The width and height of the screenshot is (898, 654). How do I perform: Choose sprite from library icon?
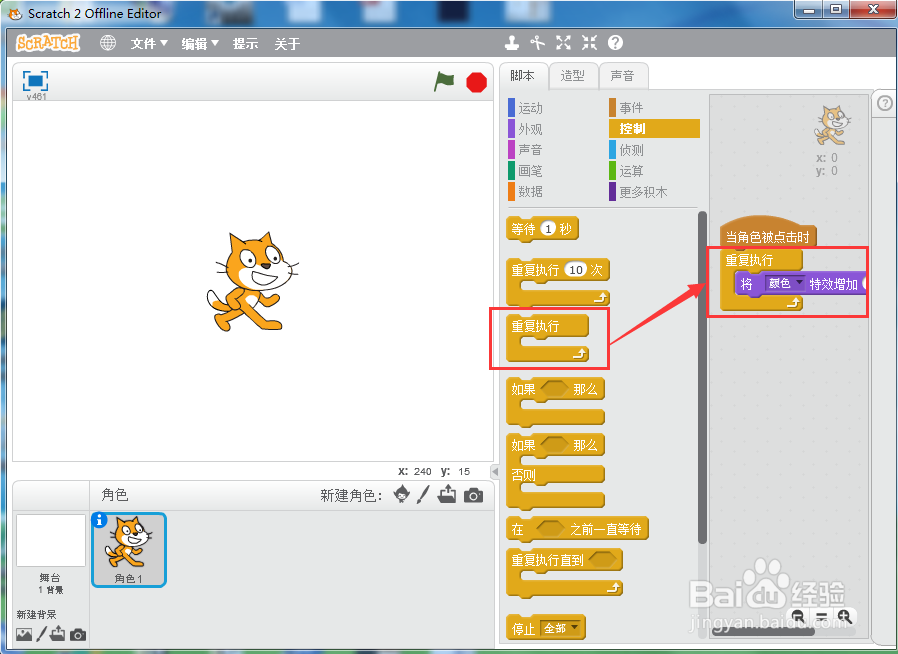(x=402, y=494)
